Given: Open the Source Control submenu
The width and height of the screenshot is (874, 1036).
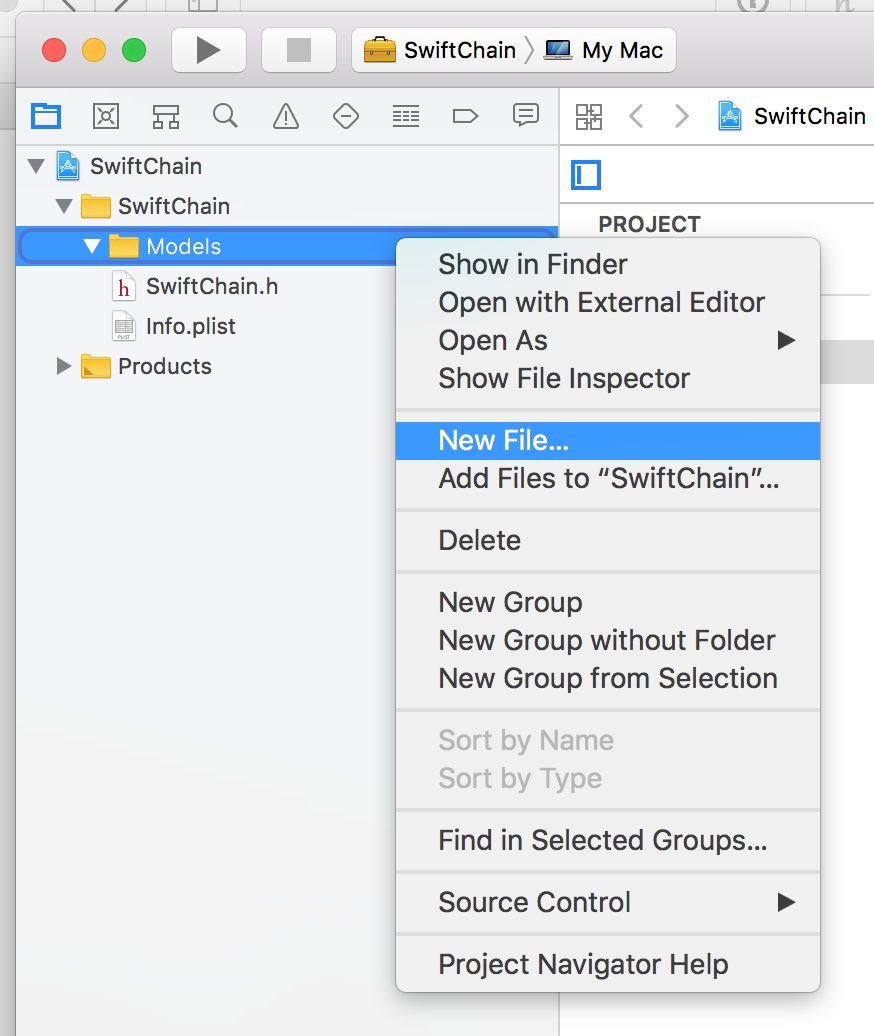Looking at the screenshot, I should click(x=608, y=903).
